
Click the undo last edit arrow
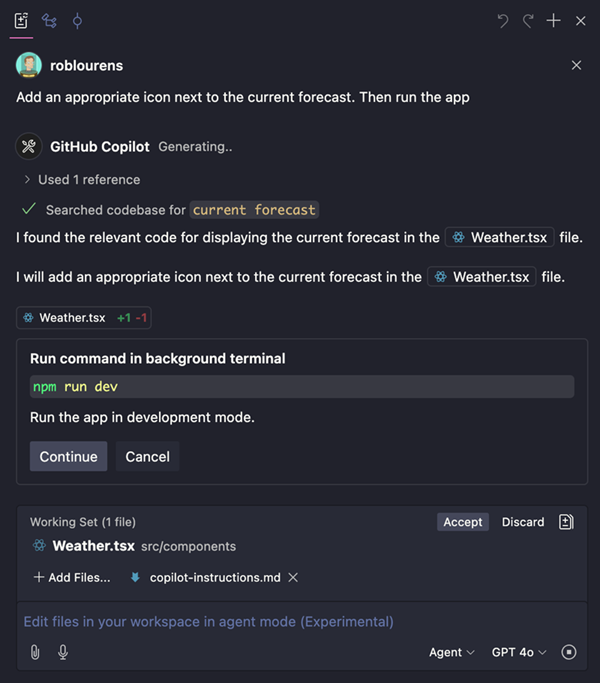[x=503, y=21]
